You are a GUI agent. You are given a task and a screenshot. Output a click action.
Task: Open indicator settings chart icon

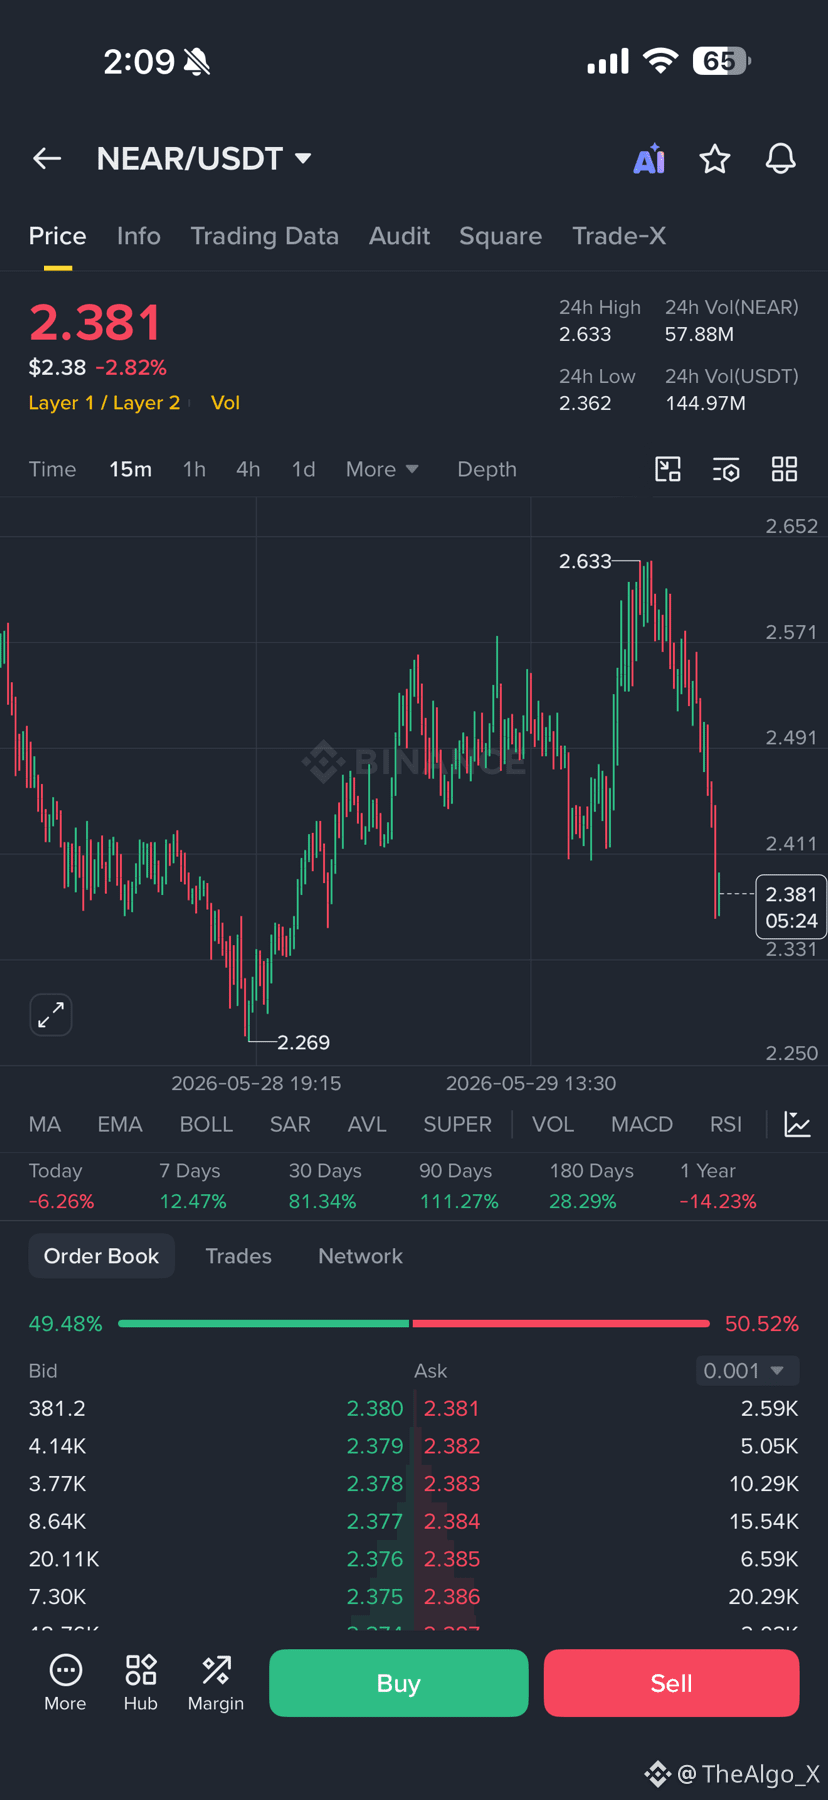pyautogui.click(x=798, y=1124)
